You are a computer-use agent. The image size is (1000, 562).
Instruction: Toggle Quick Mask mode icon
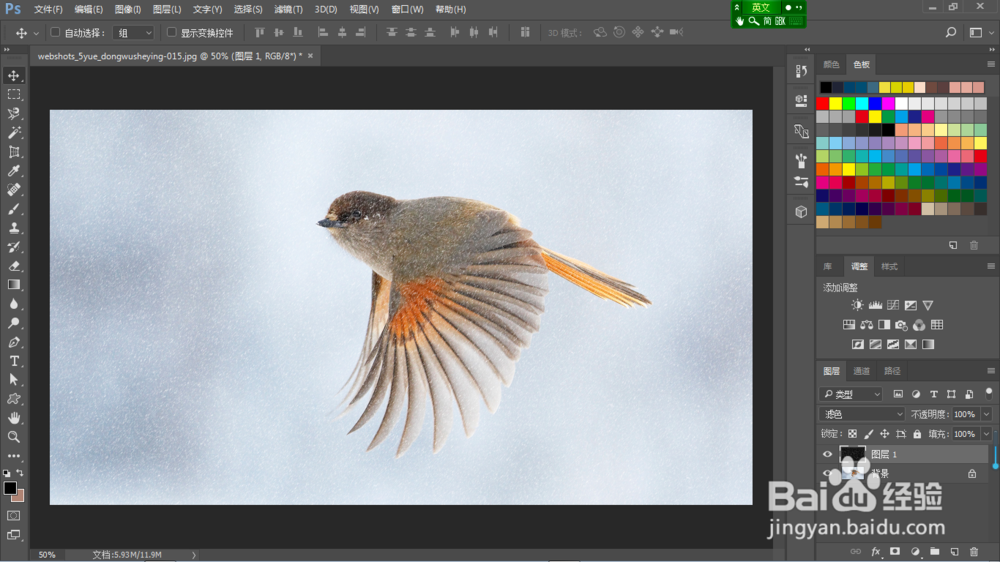tap(13, 515)
